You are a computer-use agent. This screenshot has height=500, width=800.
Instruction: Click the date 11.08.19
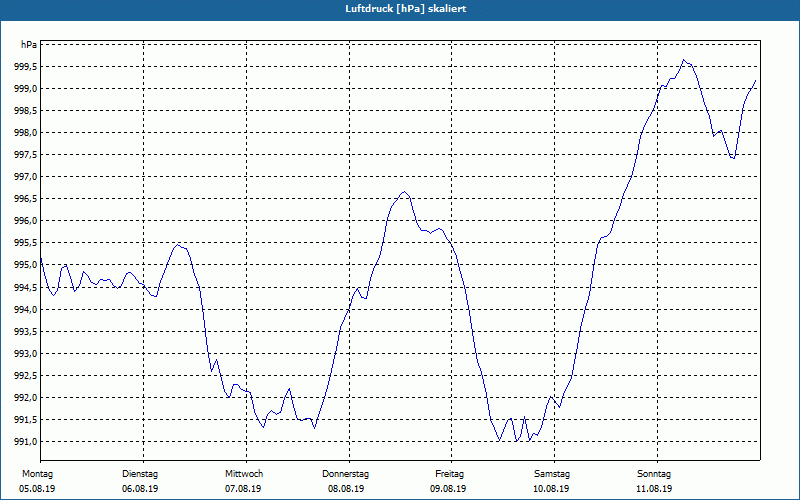tap(654, 489)
